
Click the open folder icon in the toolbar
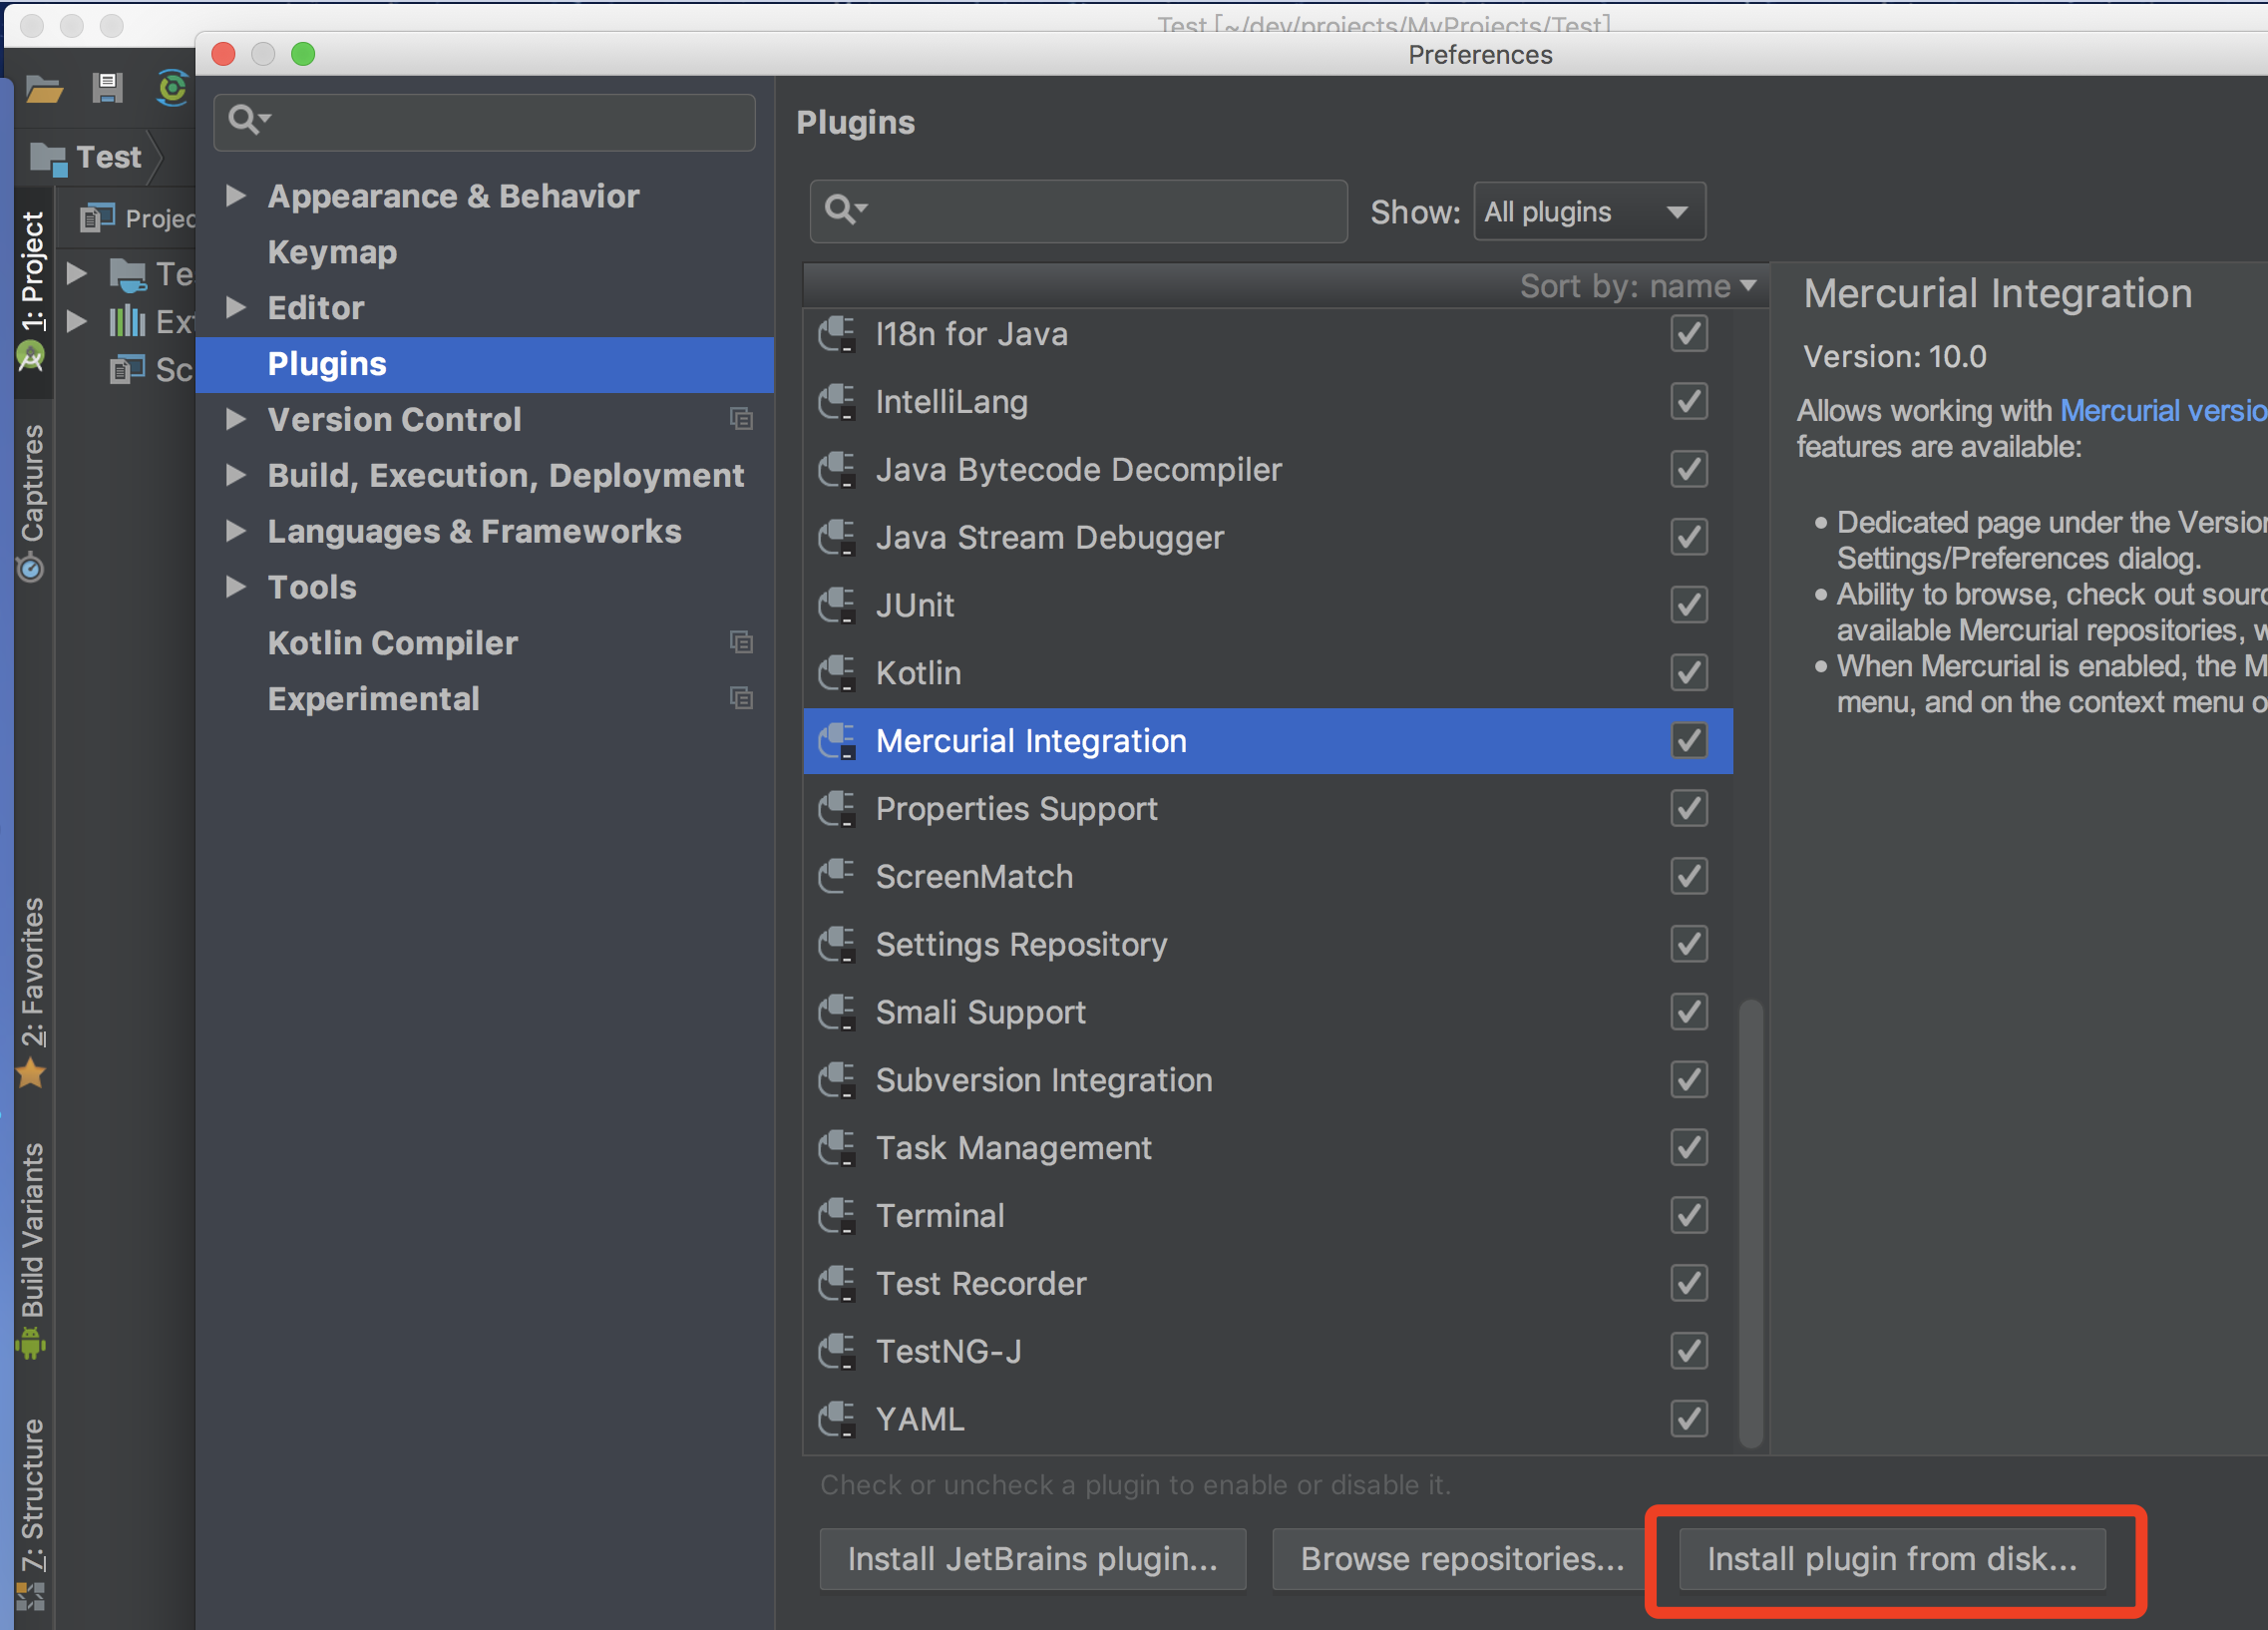[42, 88]
